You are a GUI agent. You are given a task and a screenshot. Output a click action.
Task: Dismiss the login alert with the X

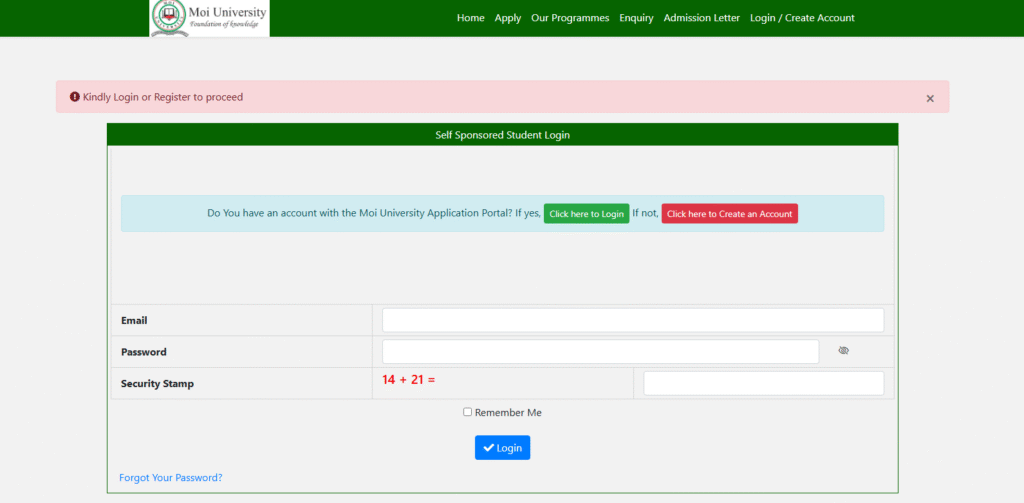tap(930, 99)
